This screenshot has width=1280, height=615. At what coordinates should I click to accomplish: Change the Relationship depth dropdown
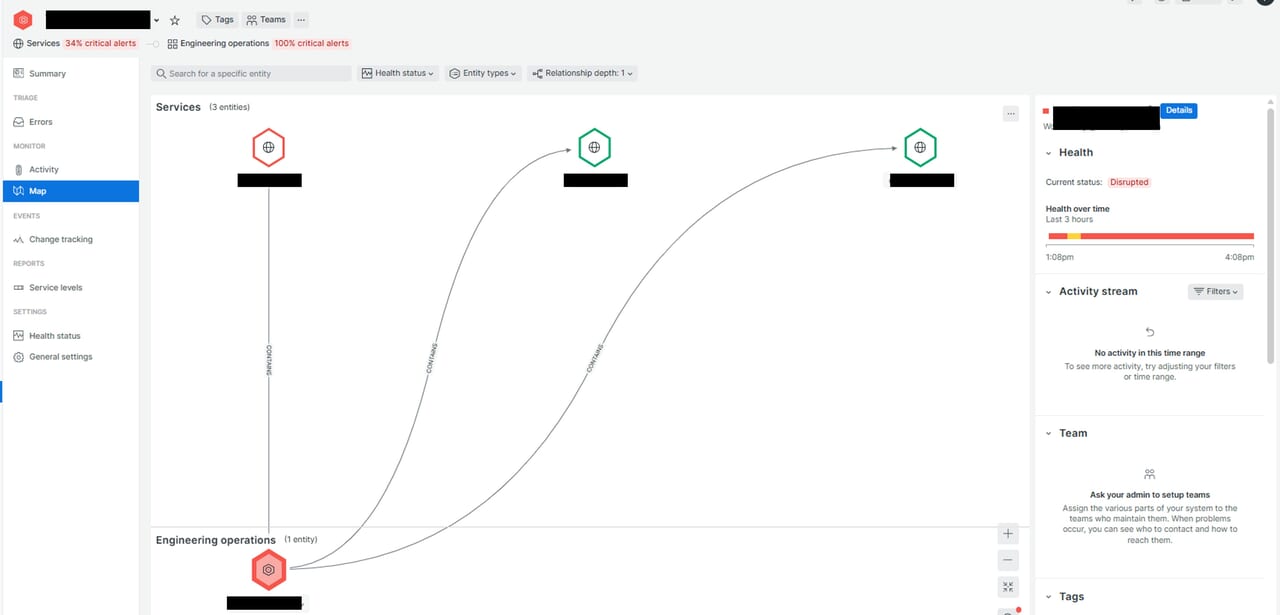582,74
